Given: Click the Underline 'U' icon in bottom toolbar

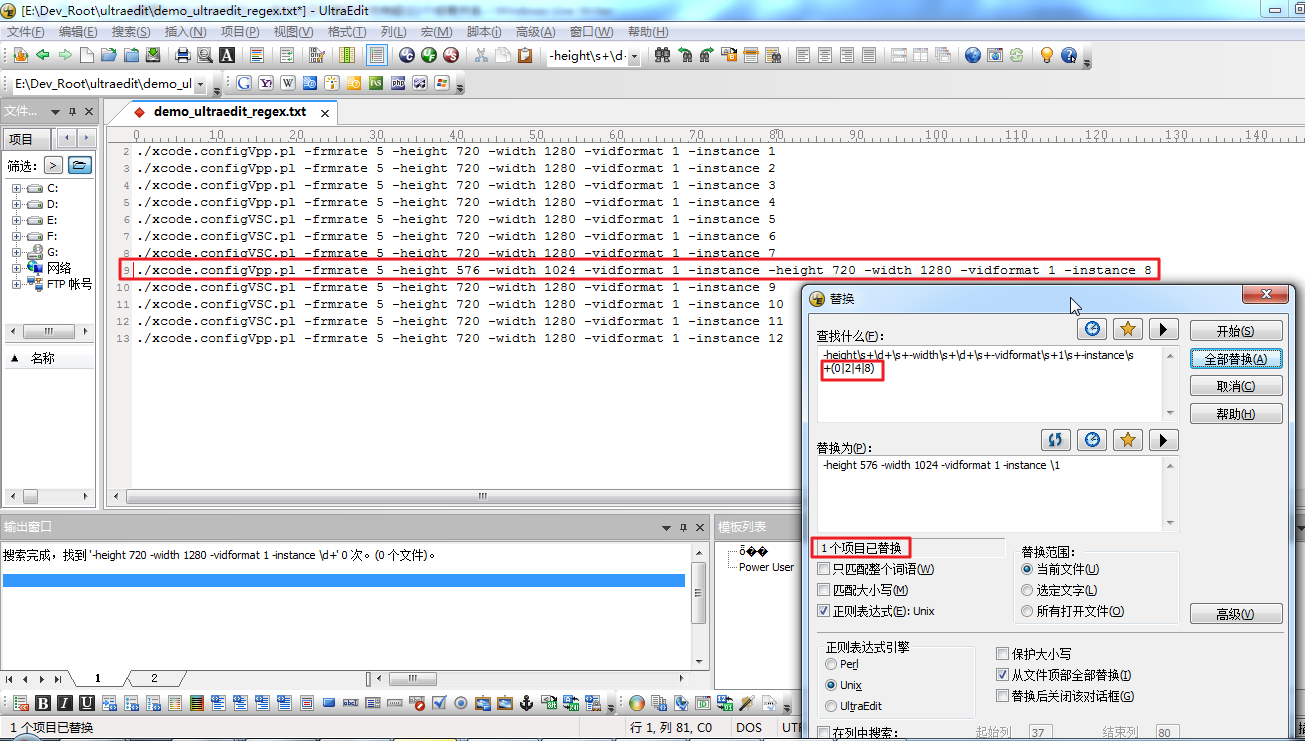Looking at the screenshot, I should point(87,703).
